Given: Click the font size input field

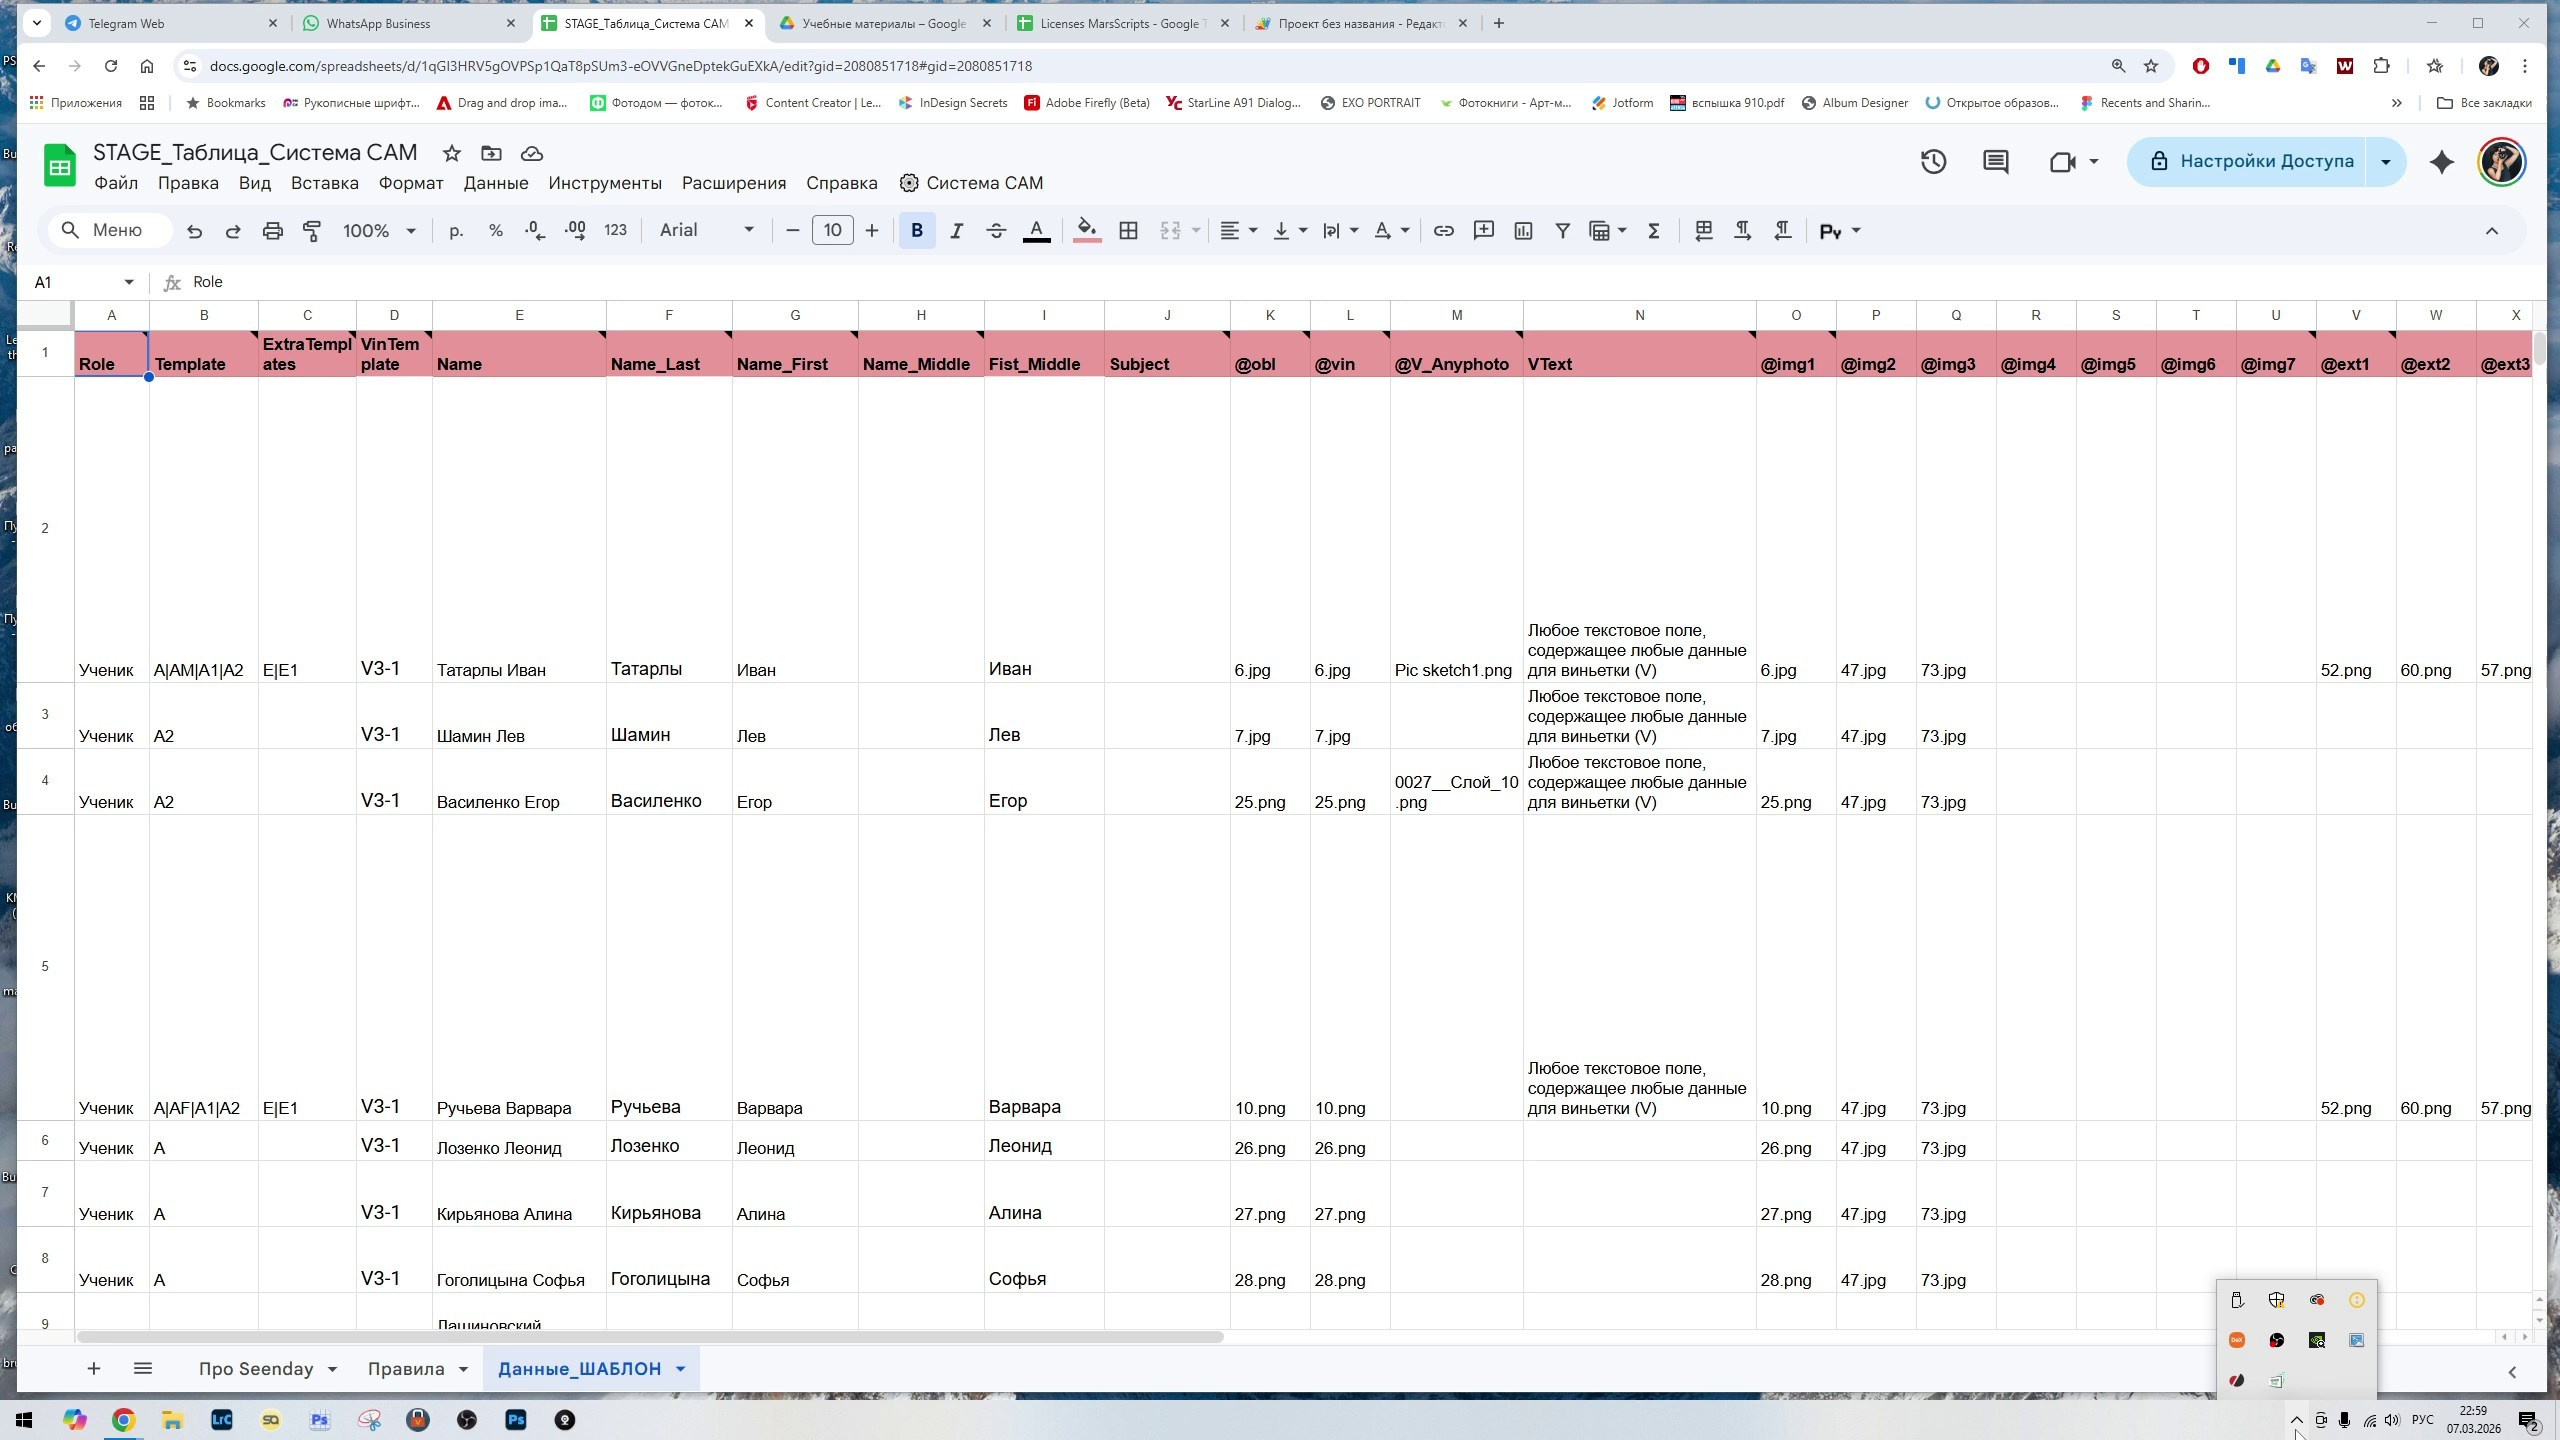Looking at the screenshot, I should (832, 231).
